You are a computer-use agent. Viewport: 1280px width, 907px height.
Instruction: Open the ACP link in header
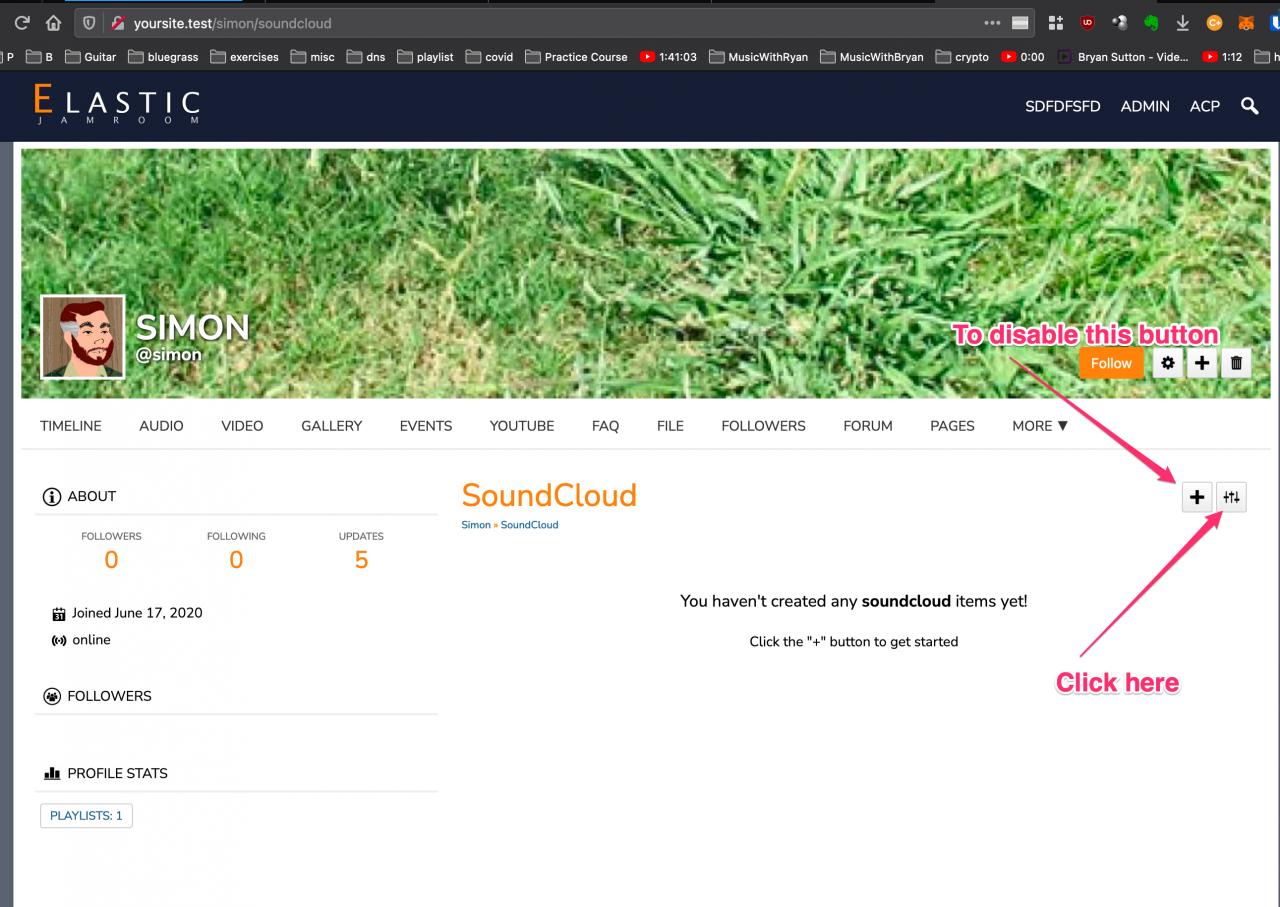1204,106
